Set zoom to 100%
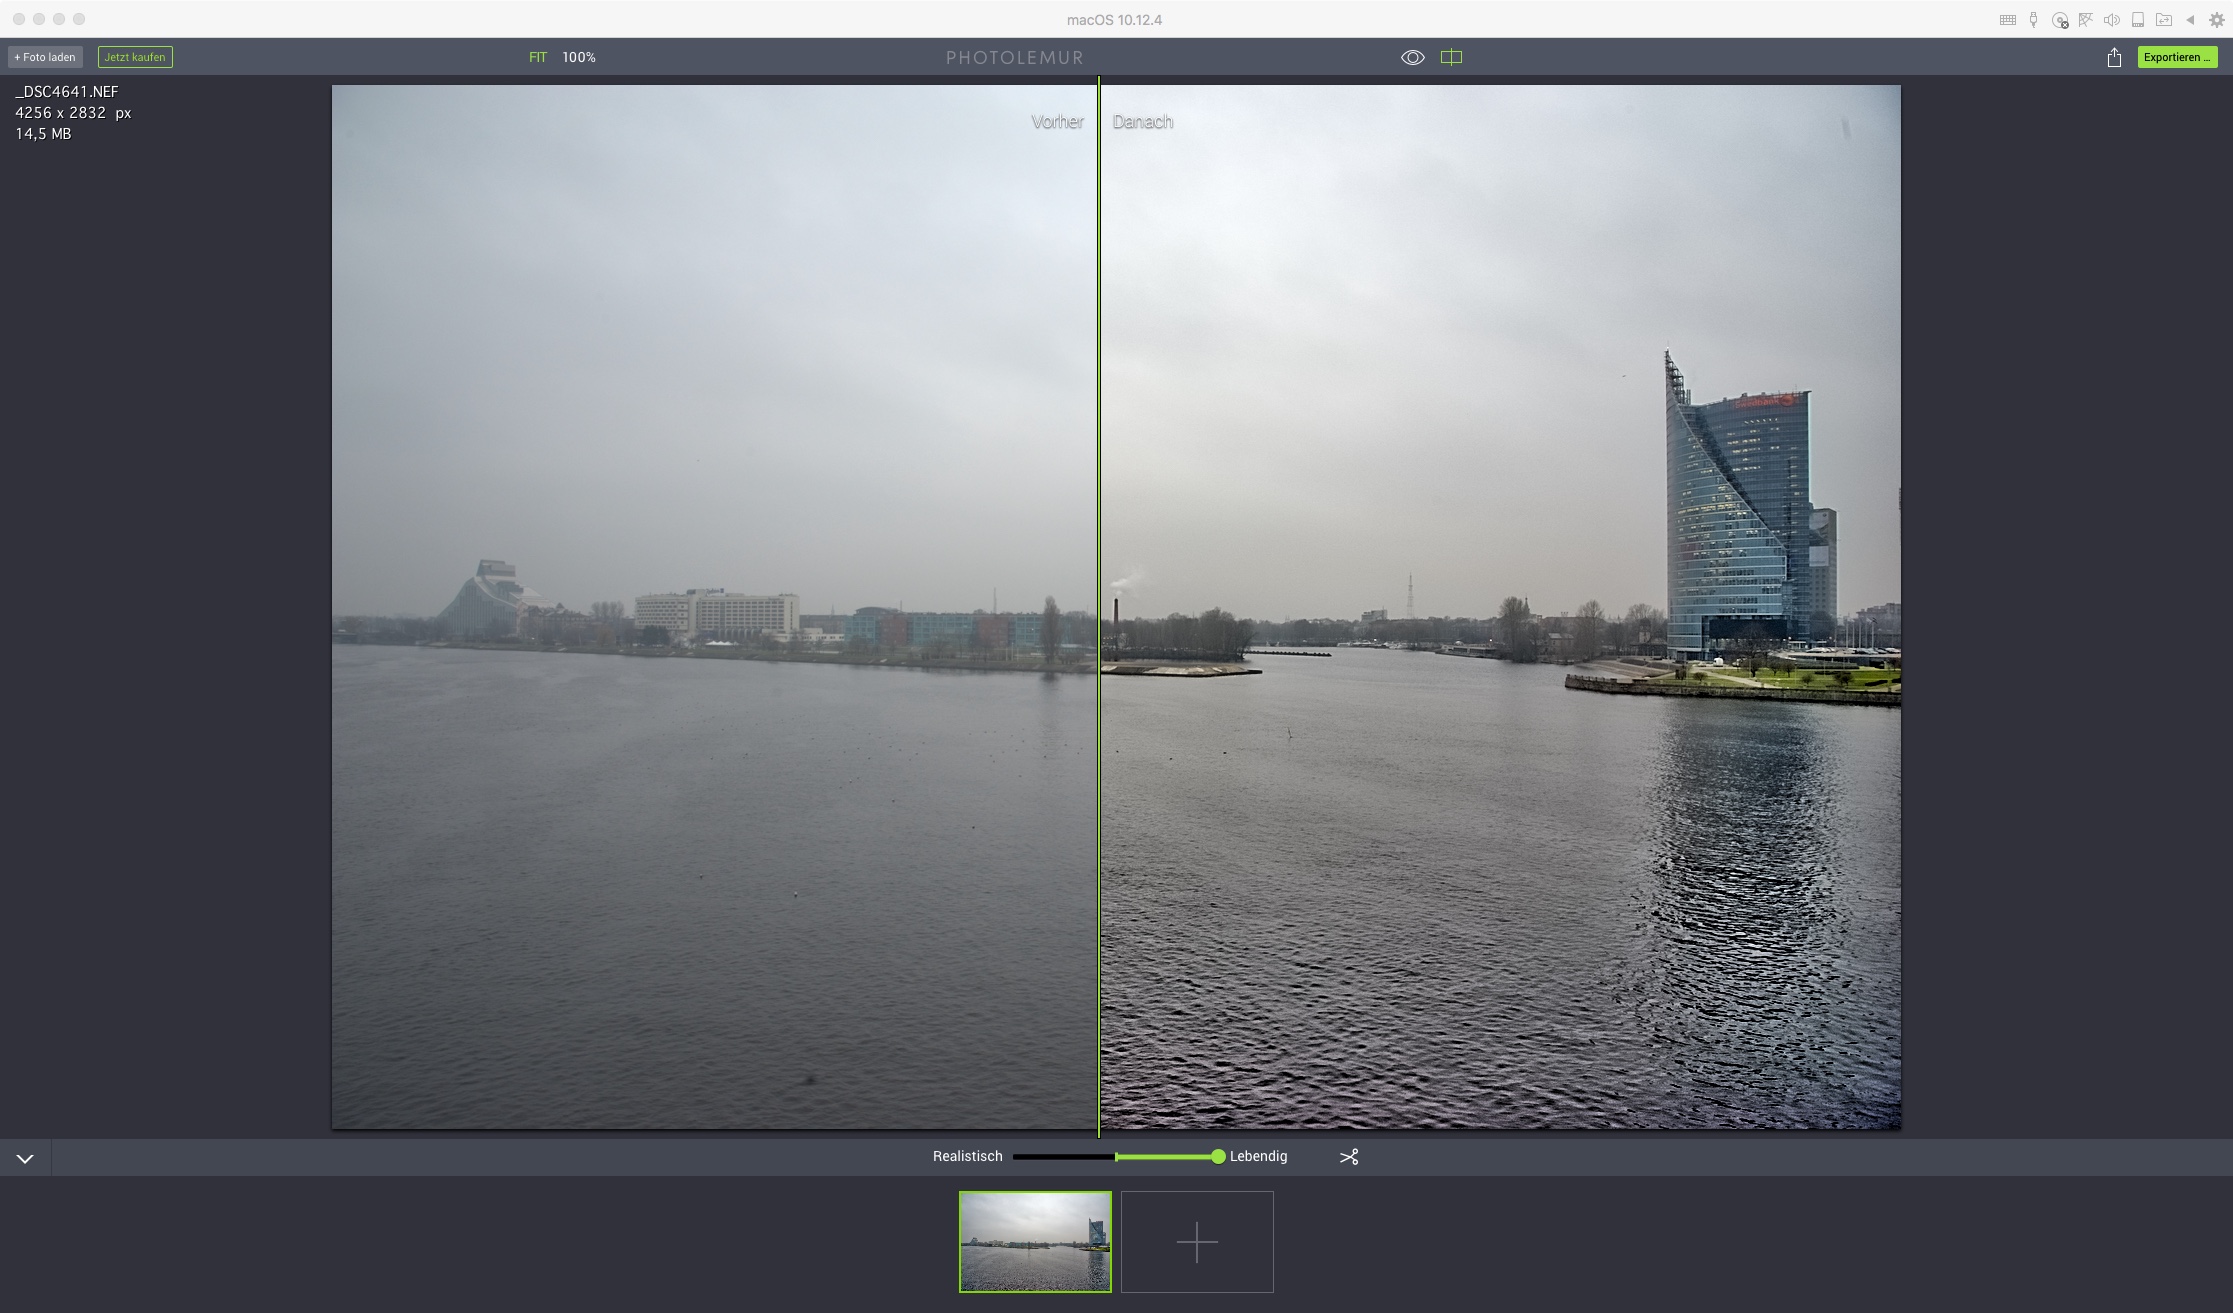 tap(579, 58)
